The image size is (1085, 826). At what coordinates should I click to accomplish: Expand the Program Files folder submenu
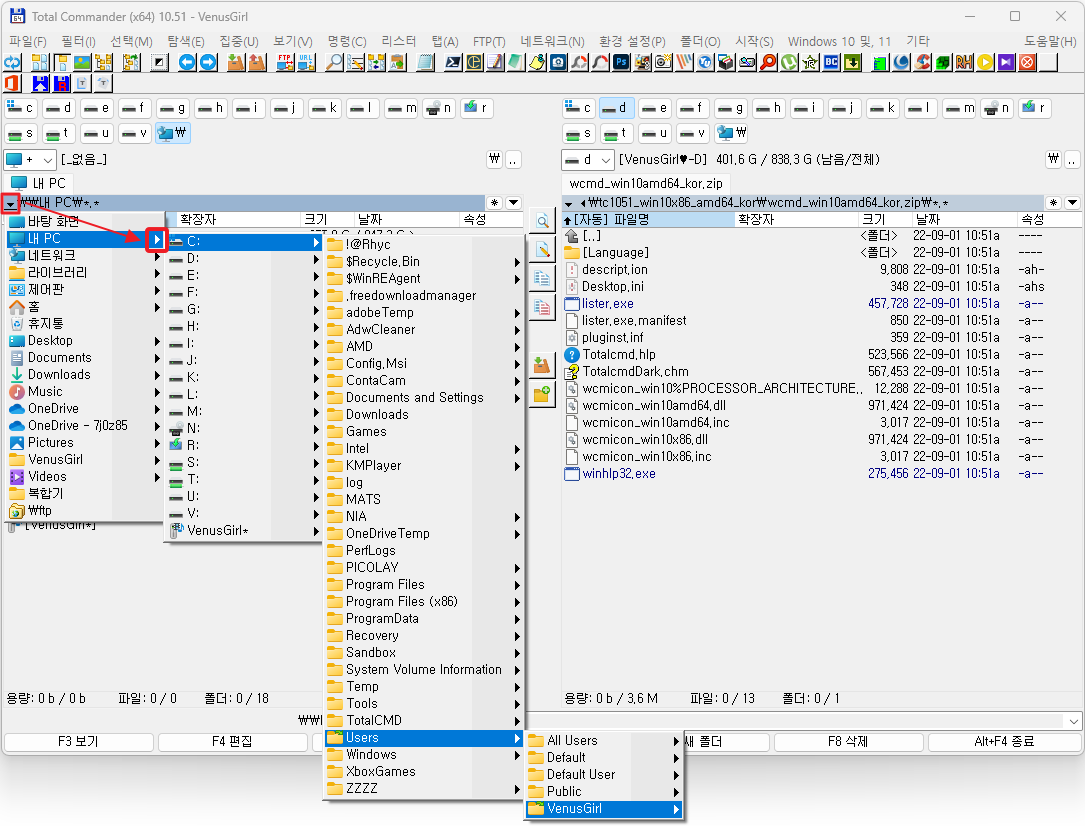tap(517, 585)
